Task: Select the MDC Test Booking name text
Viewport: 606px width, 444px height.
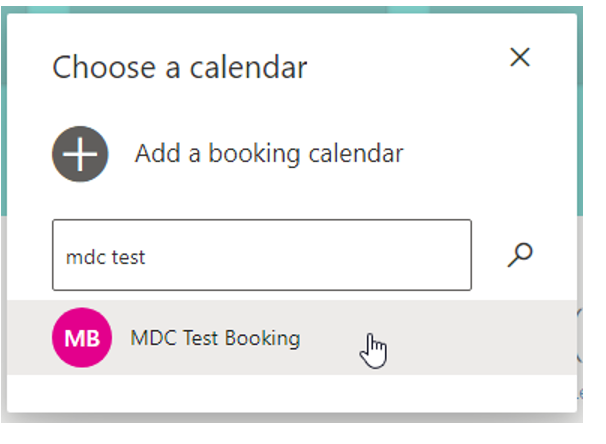Action: click(215, 338)
